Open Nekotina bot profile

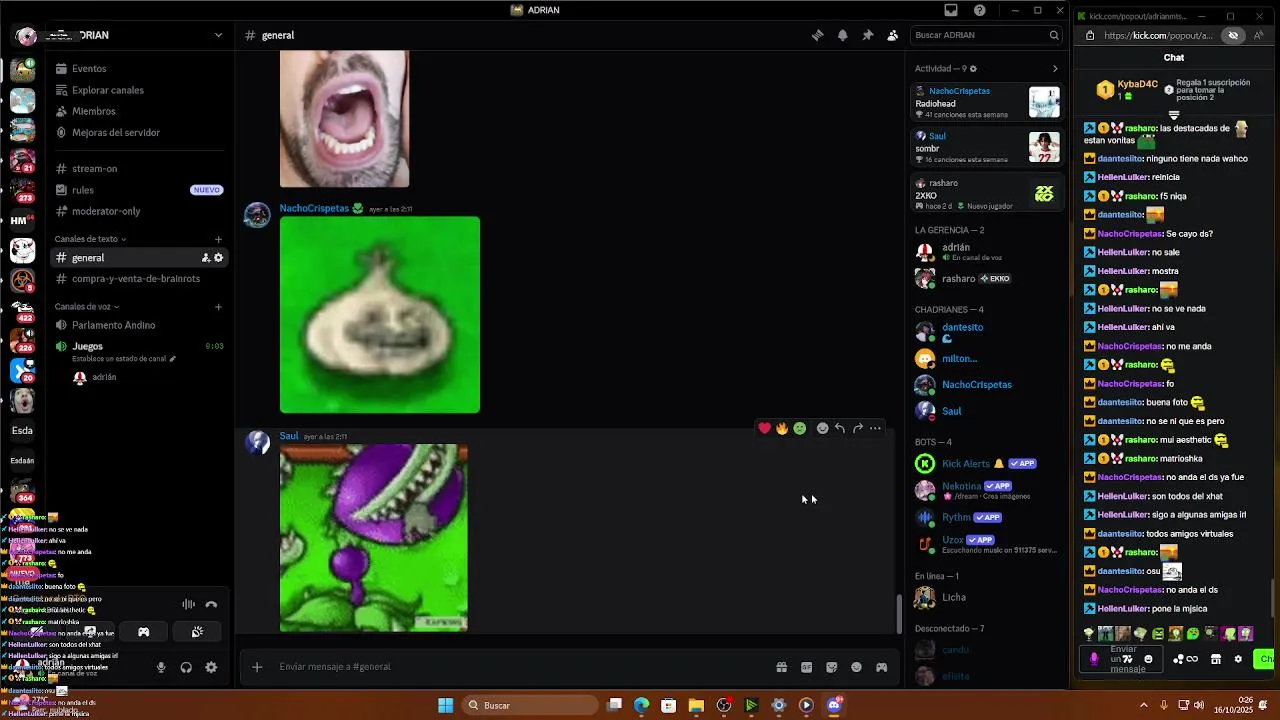(x=987, y=490)
